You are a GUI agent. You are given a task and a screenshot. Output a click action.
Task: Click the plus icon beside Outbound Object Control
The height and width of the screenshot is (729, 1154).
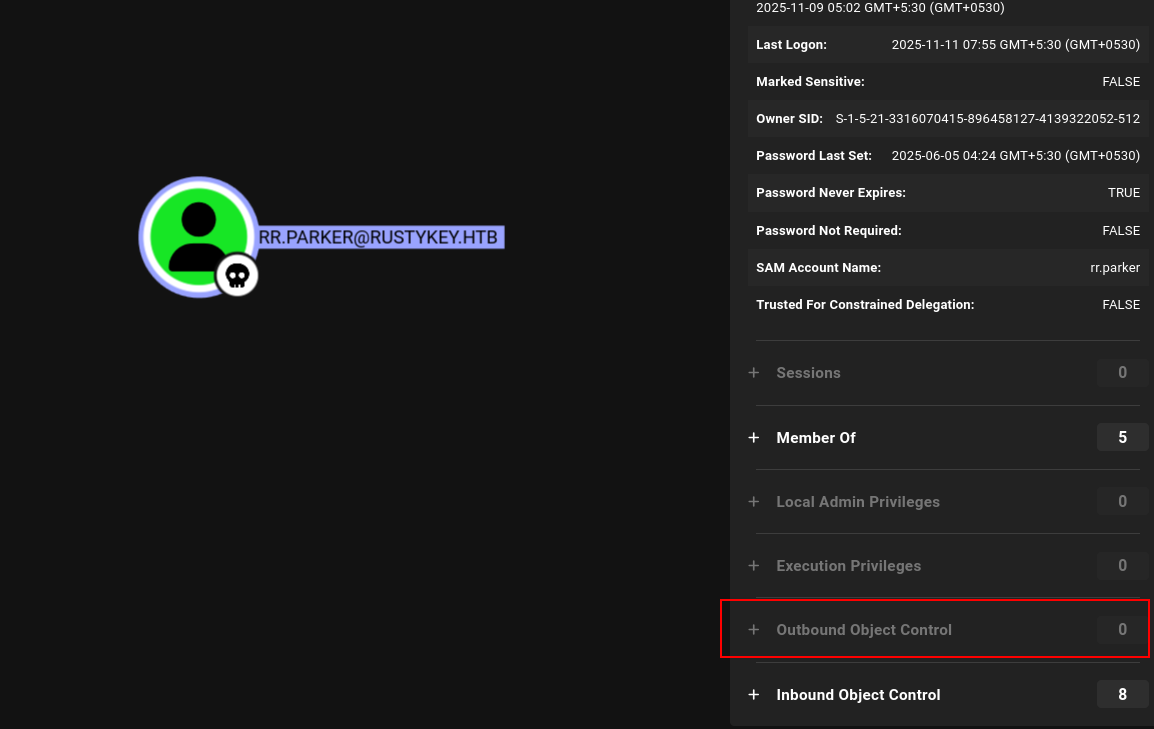(x=754, y=630)
